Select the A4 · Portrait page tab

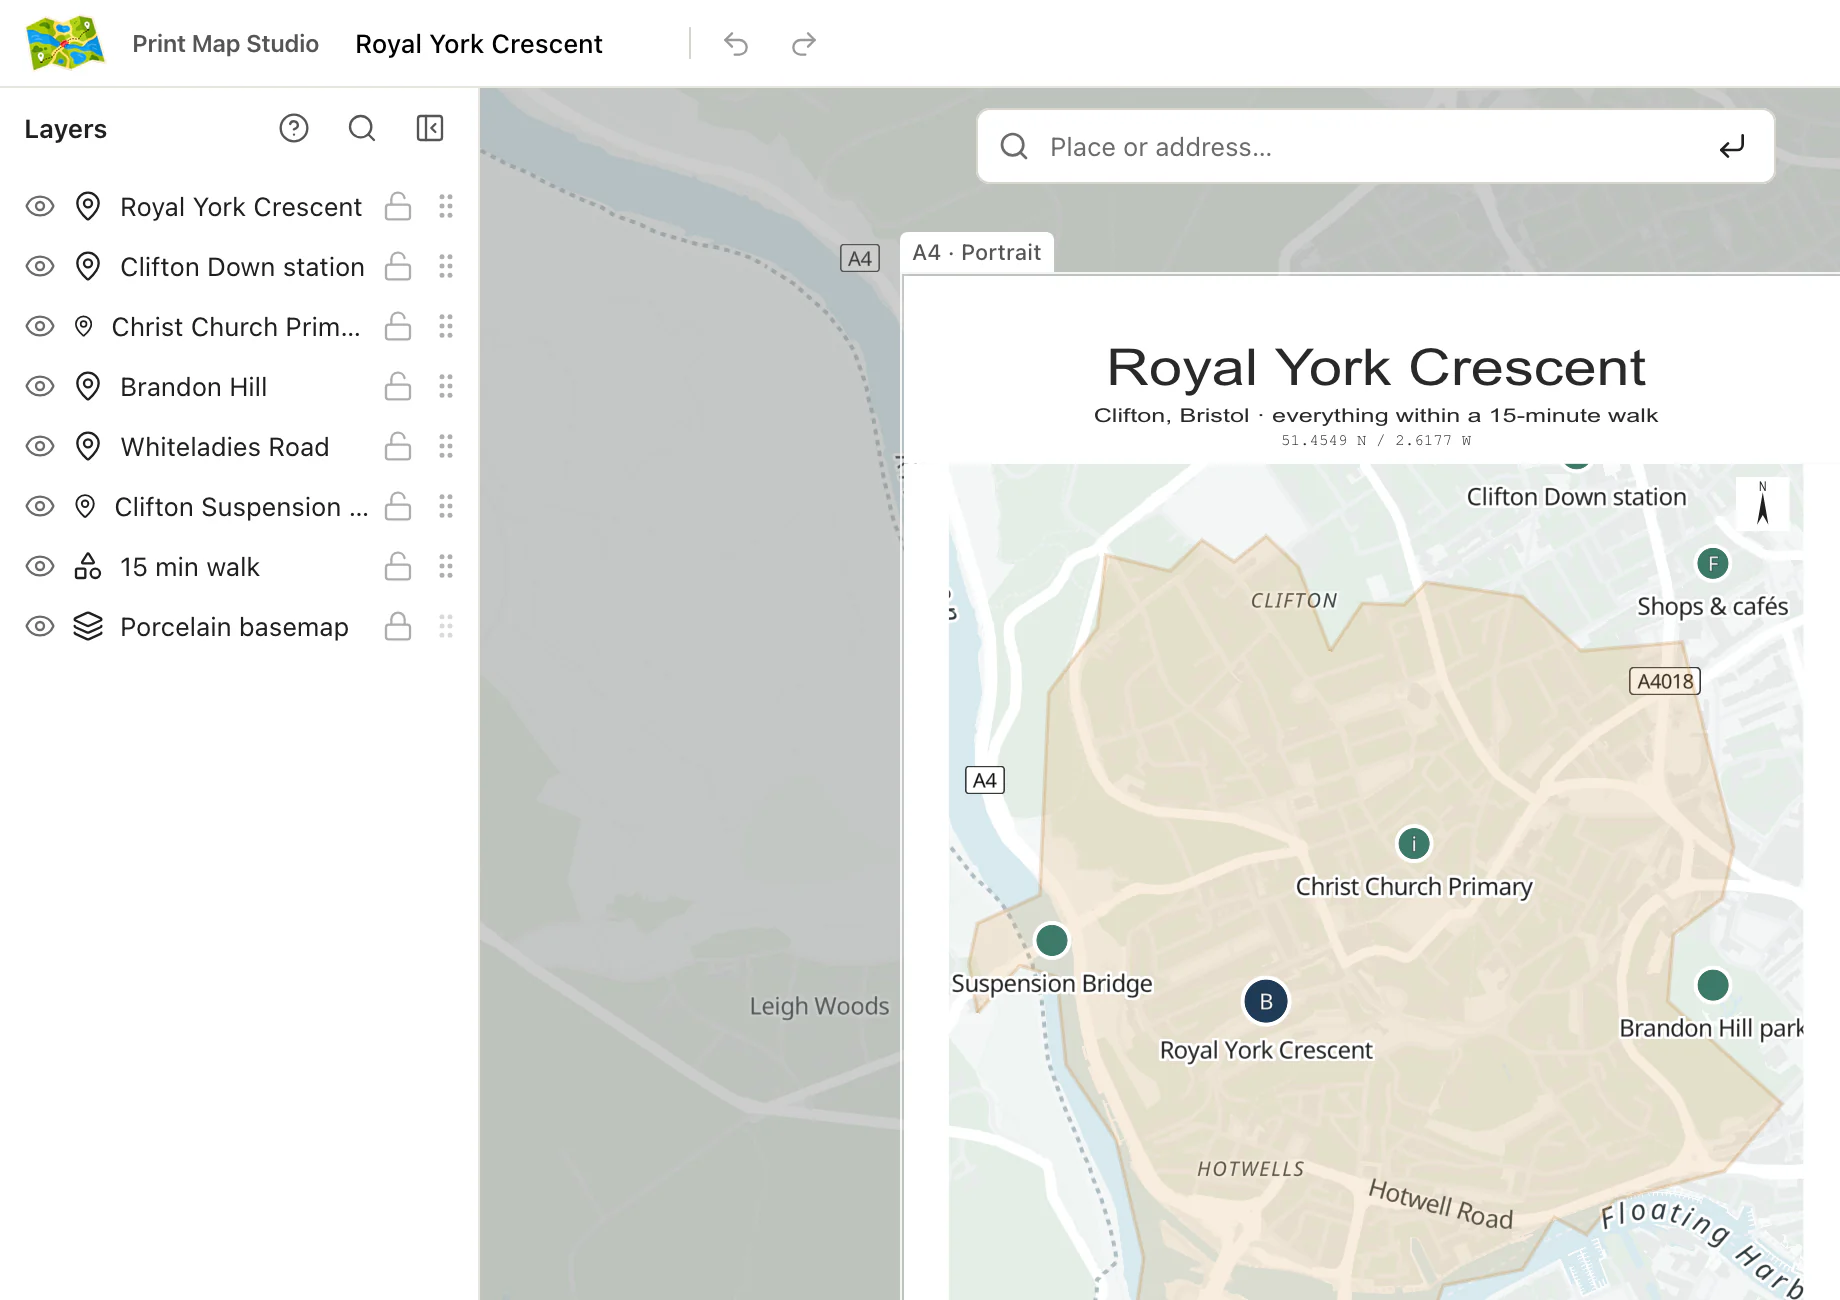(977, 253)
